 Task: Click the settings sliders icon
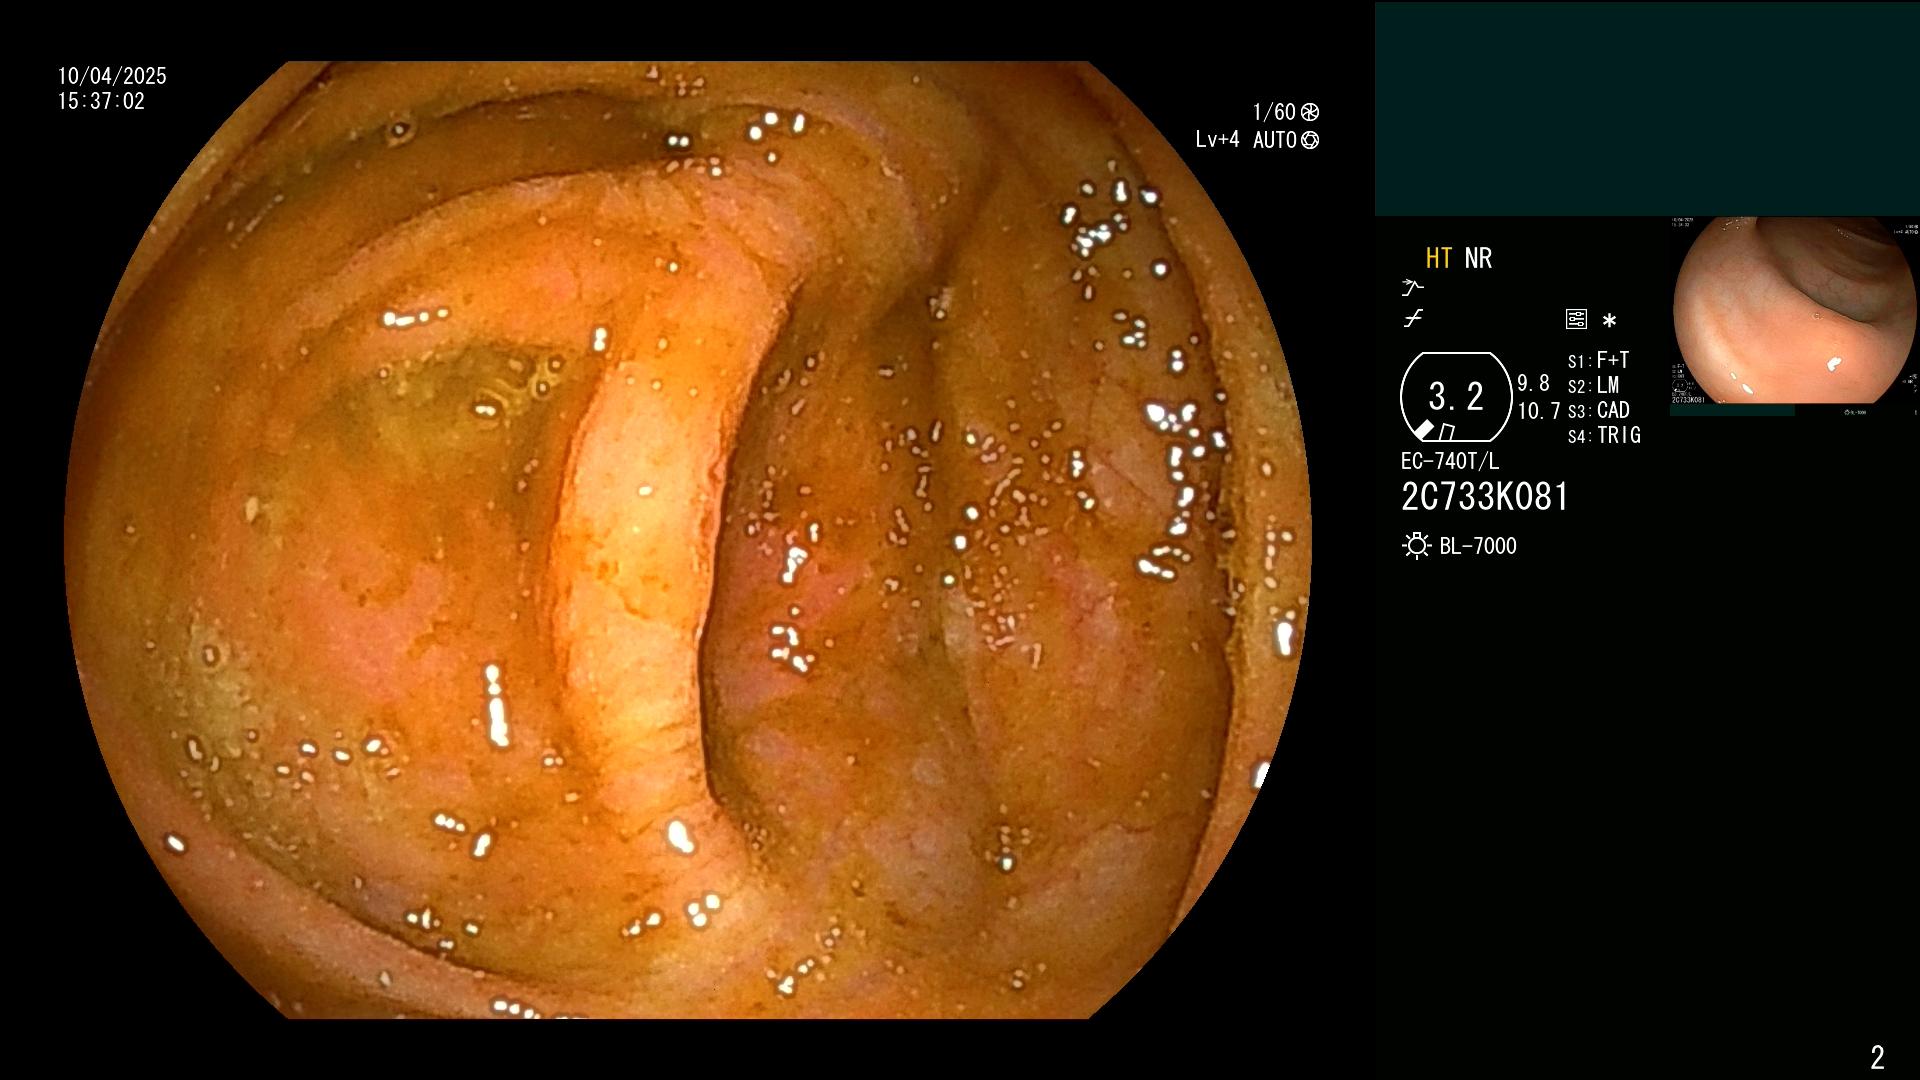pyautogui.click(x=1576, y=320)
